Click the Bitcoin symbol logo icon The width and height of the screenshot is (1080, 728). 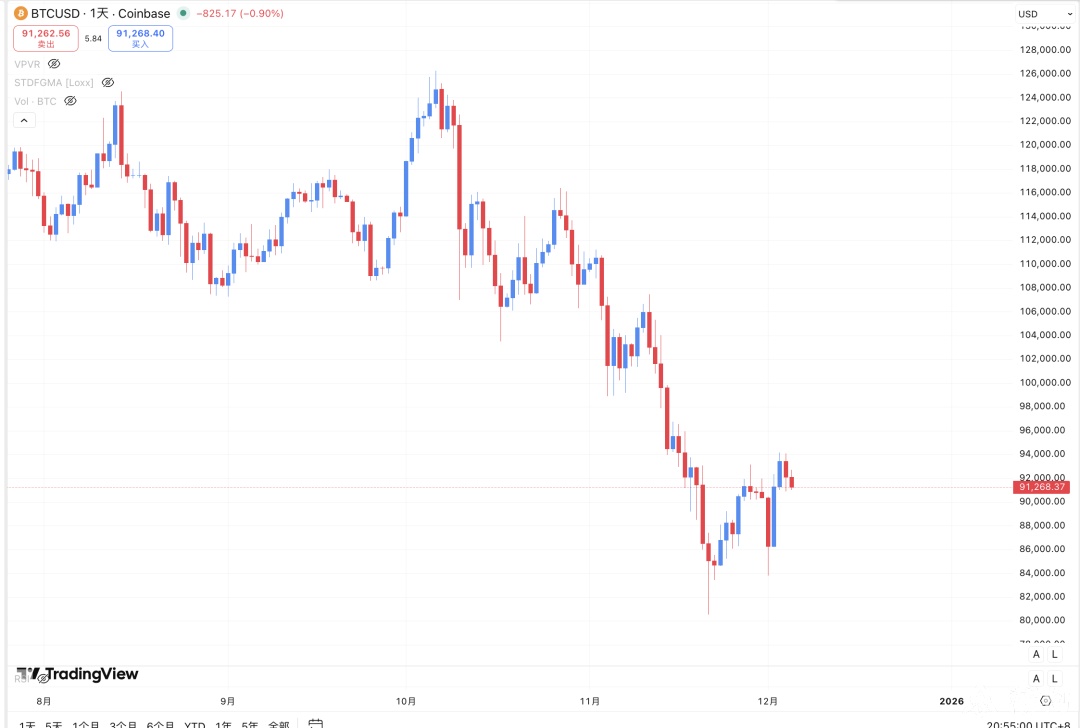point(19,14)
